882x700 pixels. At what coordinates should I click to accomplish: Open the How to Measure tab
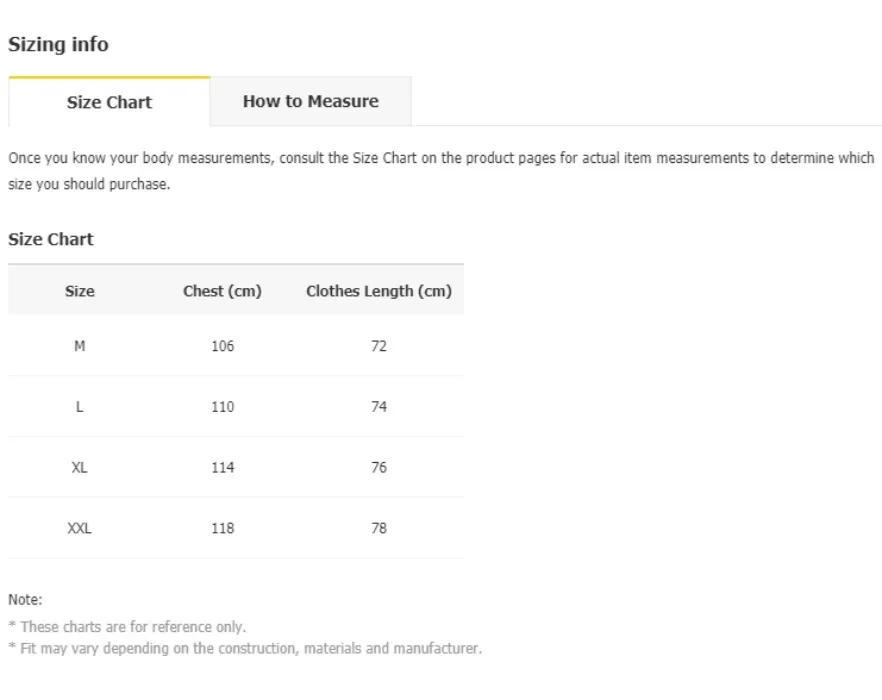[310, 101]
